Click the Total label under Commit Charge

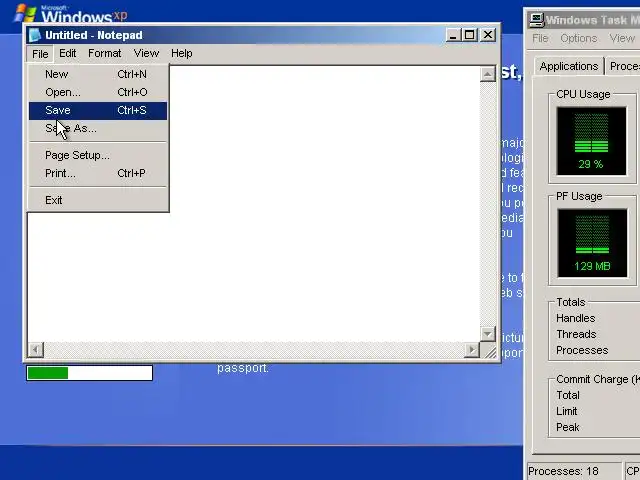point(568,395)
